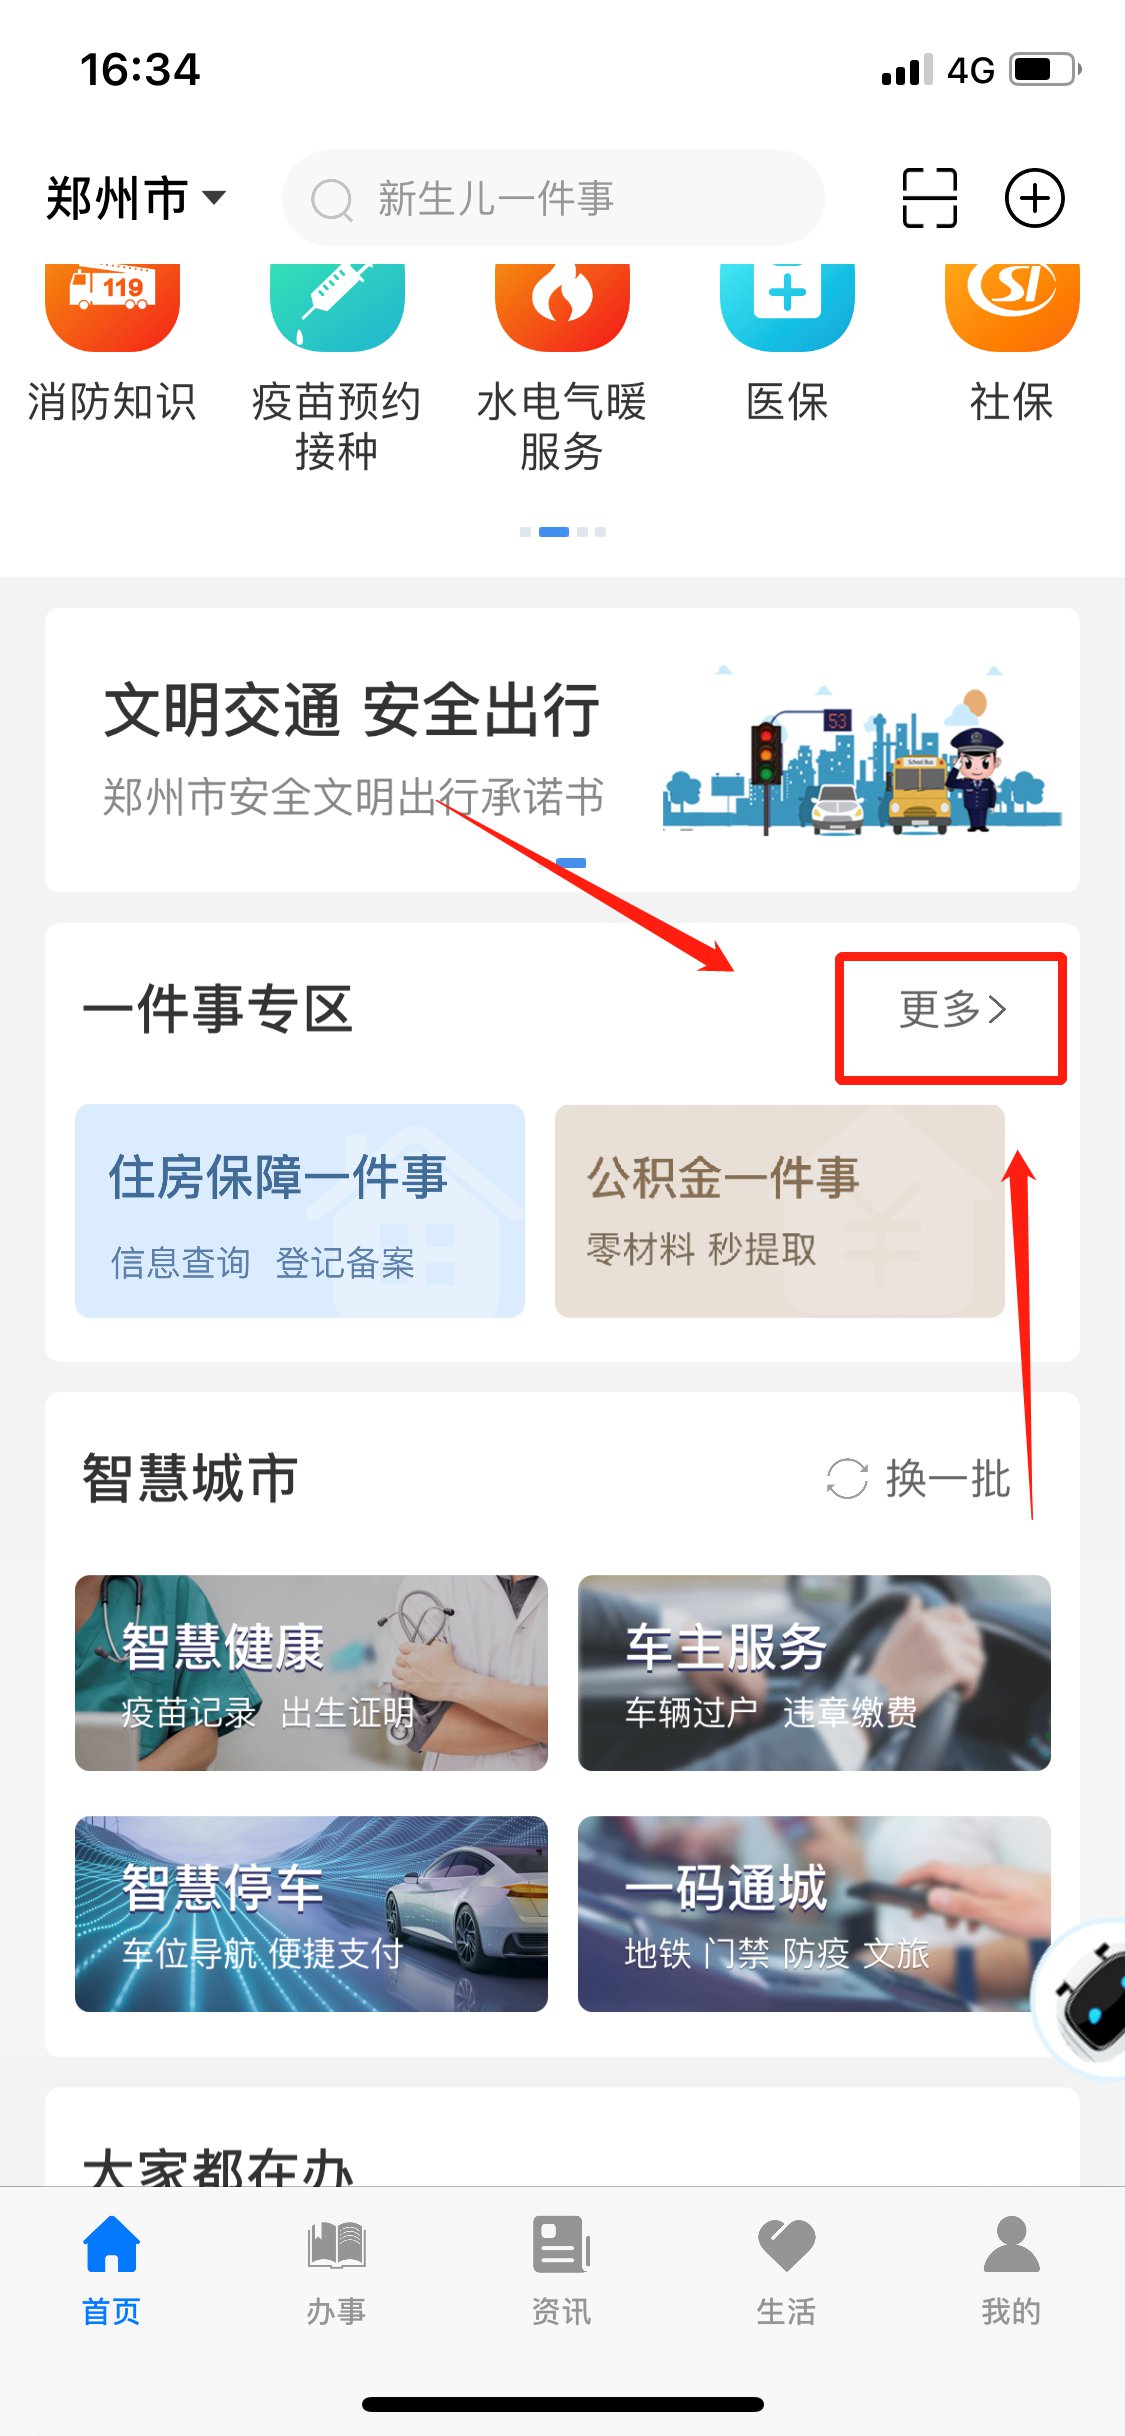Tap the circled plus add icon
This screenshot has height=2436, width=1125.
tap(1034, 198)
